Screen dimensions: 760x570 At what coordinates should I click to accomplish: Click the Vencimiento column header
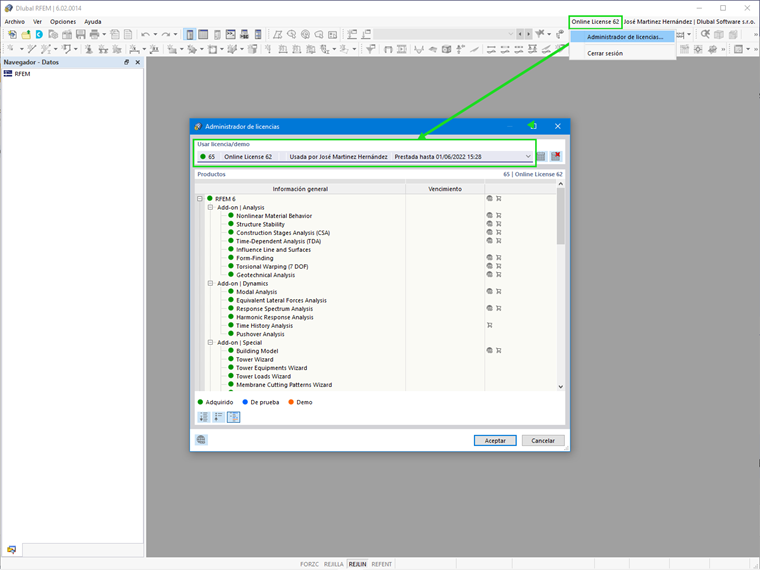(445, 189)
